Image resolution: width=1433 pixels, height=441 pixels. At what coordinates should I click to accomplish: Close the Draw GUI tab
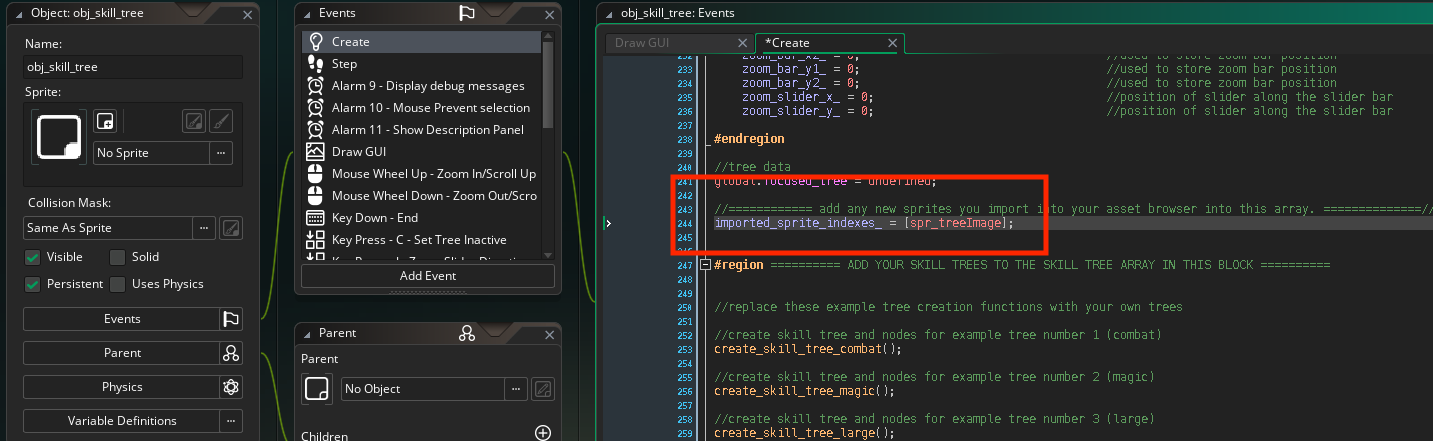[742, 43]
